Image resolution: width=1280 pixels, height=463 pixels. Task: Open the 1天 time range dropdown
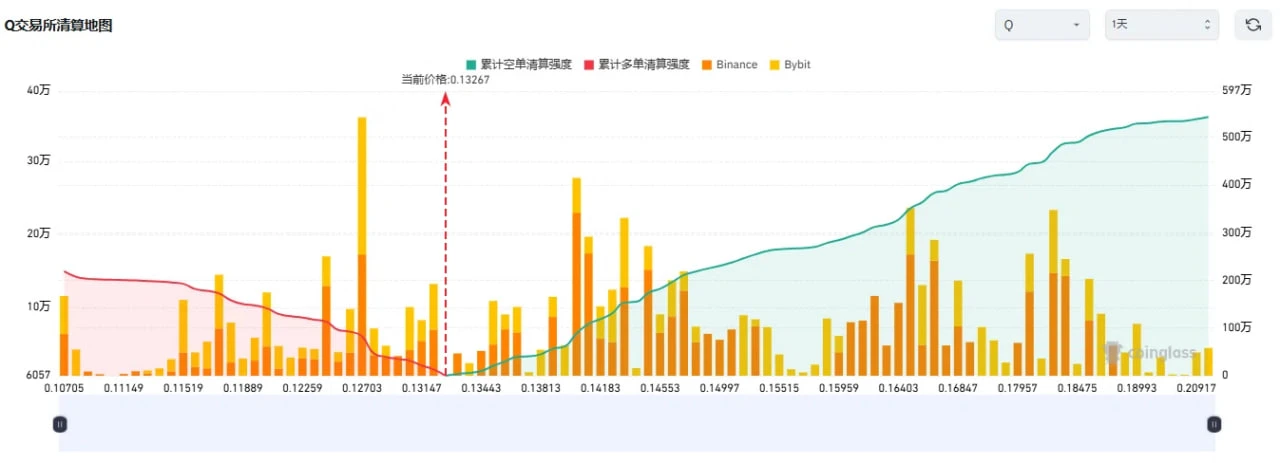[x=1161, y=25]
